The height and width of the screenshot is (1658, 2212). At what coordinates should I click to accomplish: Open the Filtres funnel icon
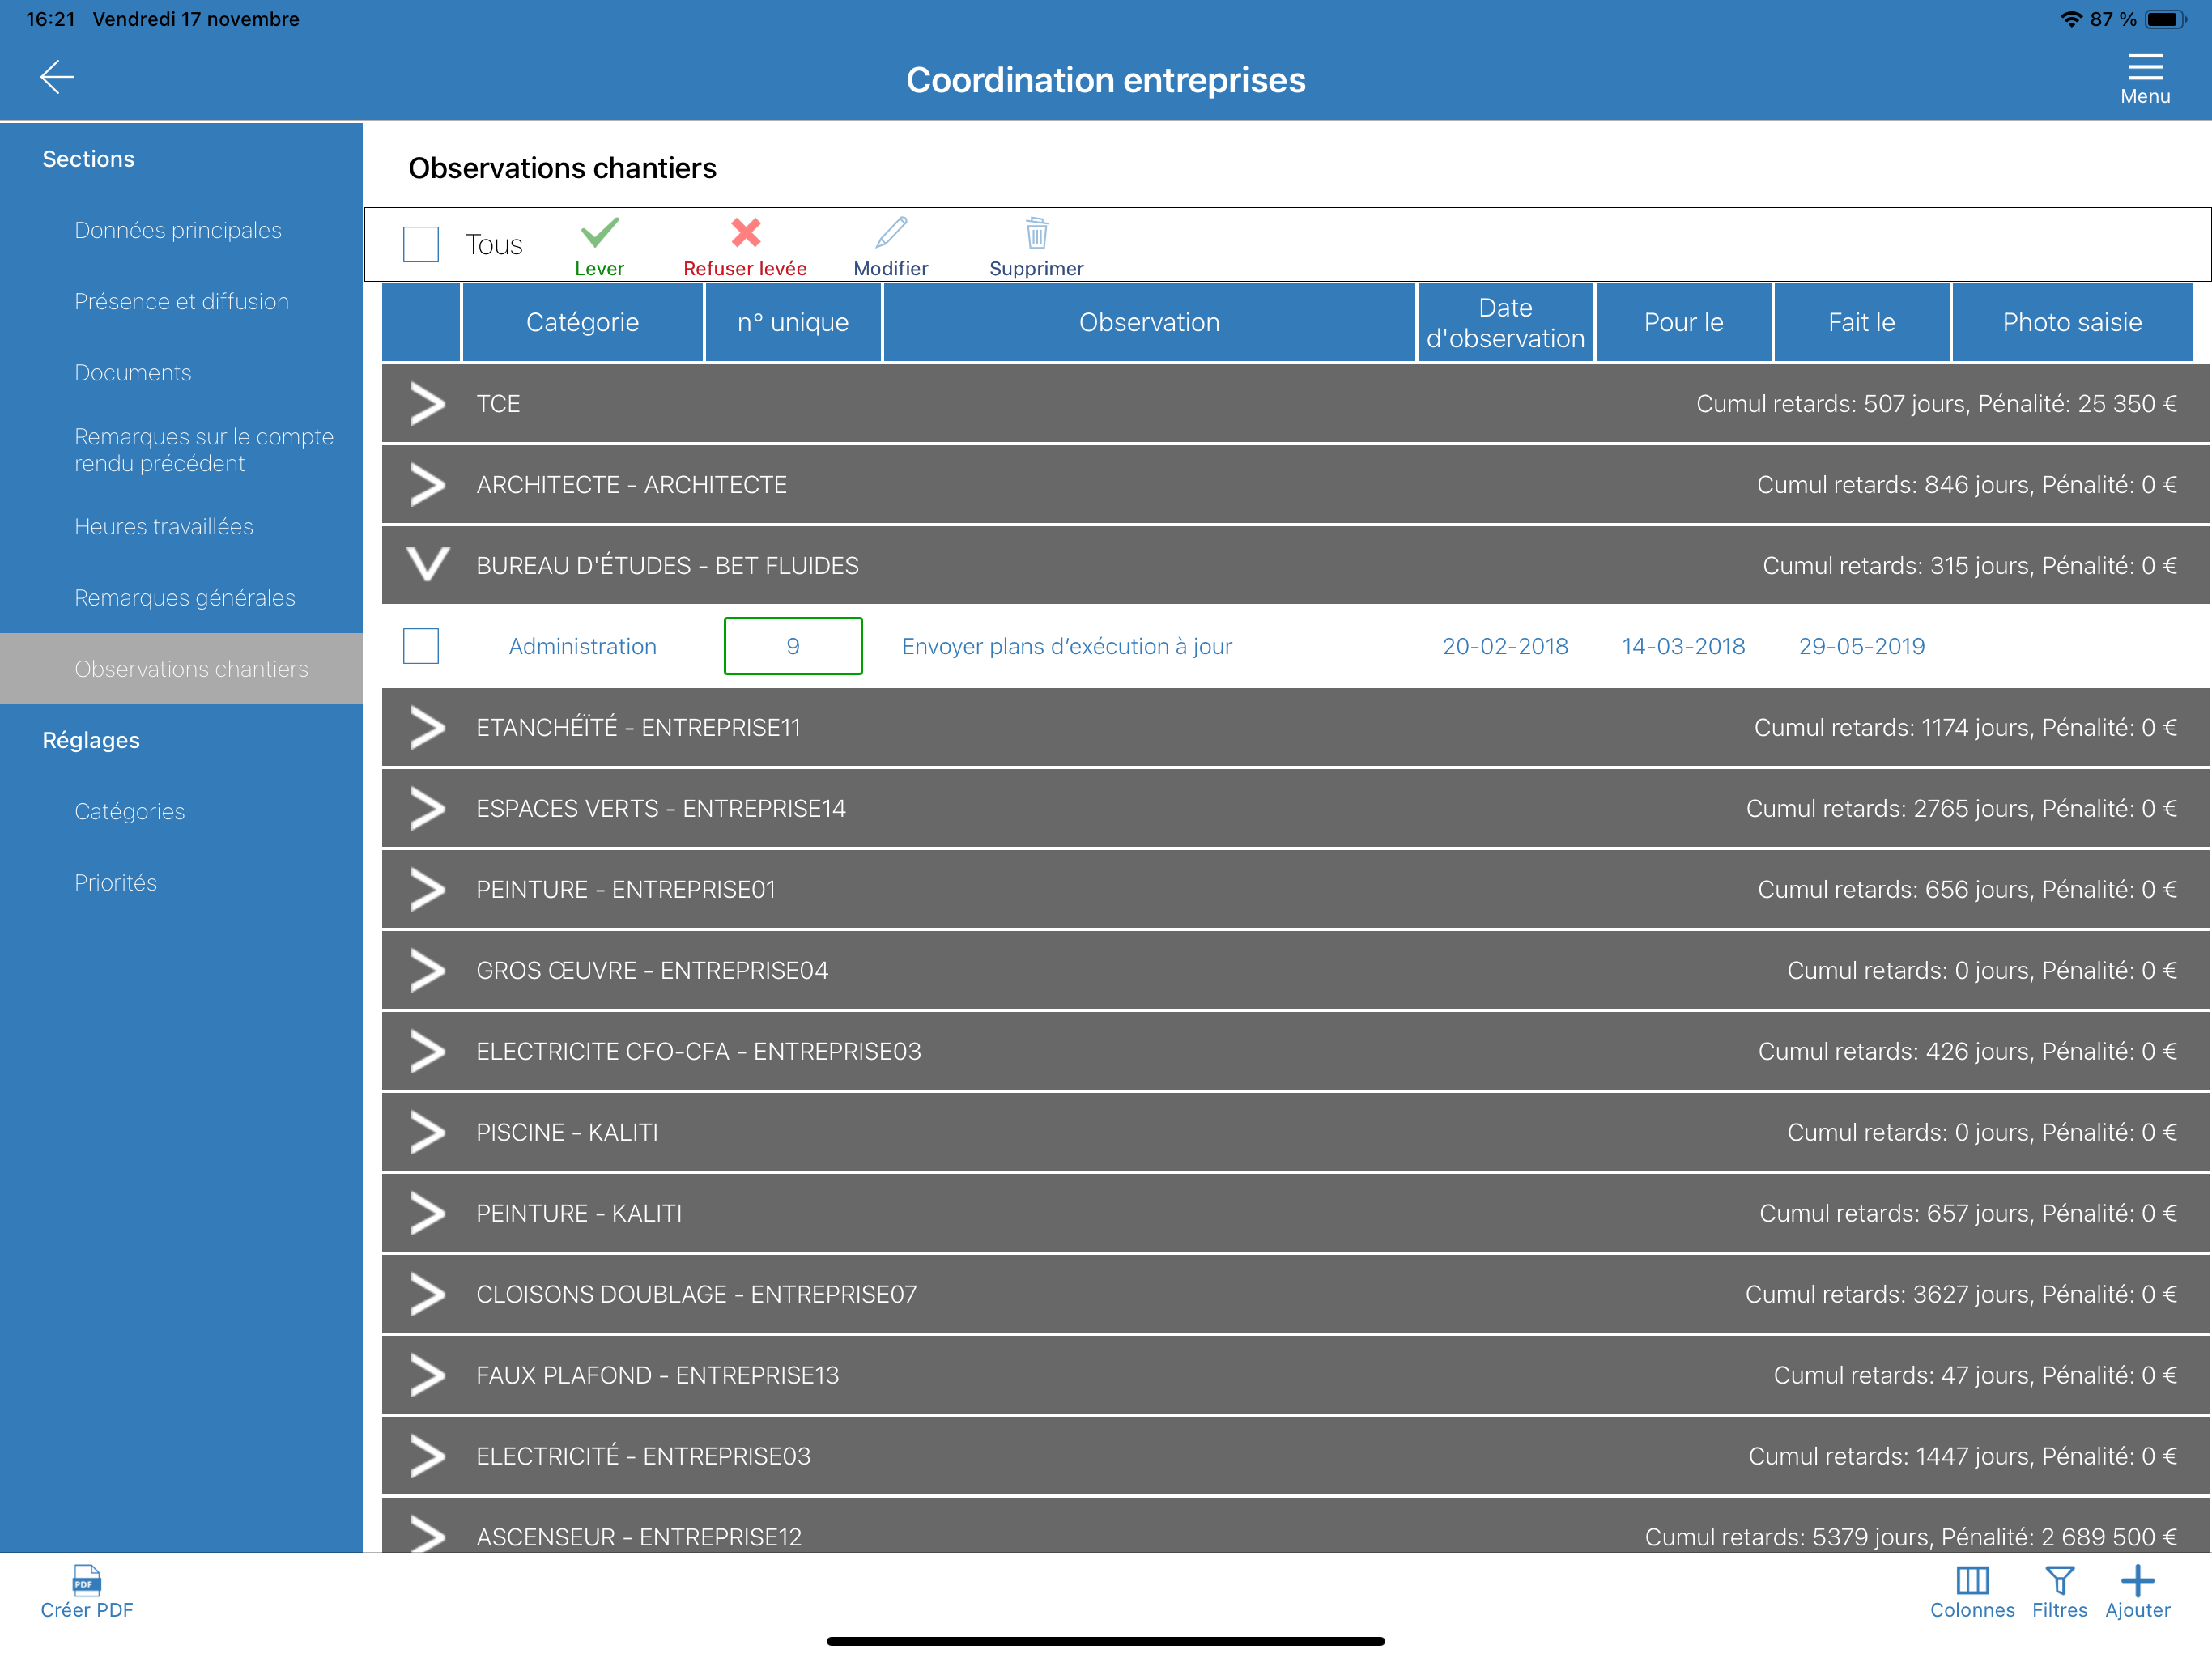coord(2059,1581)
